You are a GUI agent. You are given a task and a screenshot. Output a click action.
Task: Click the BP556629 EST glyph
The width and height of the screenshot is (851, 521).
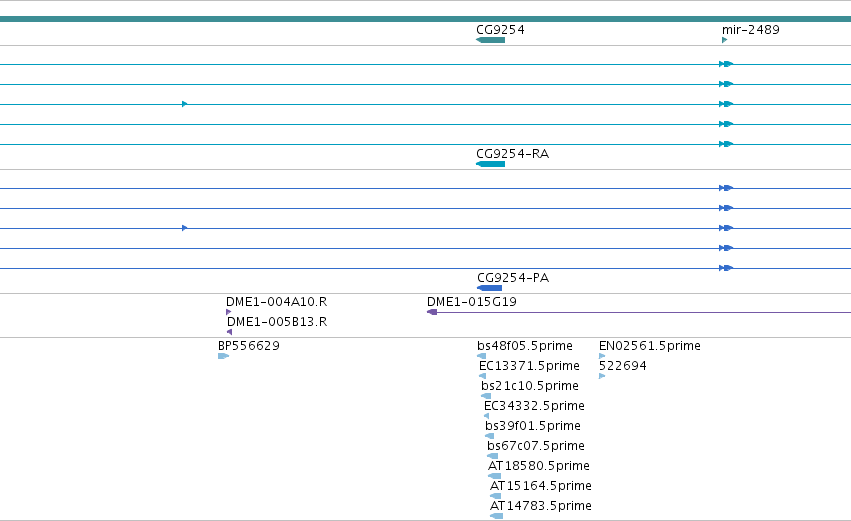pos(224,356)
